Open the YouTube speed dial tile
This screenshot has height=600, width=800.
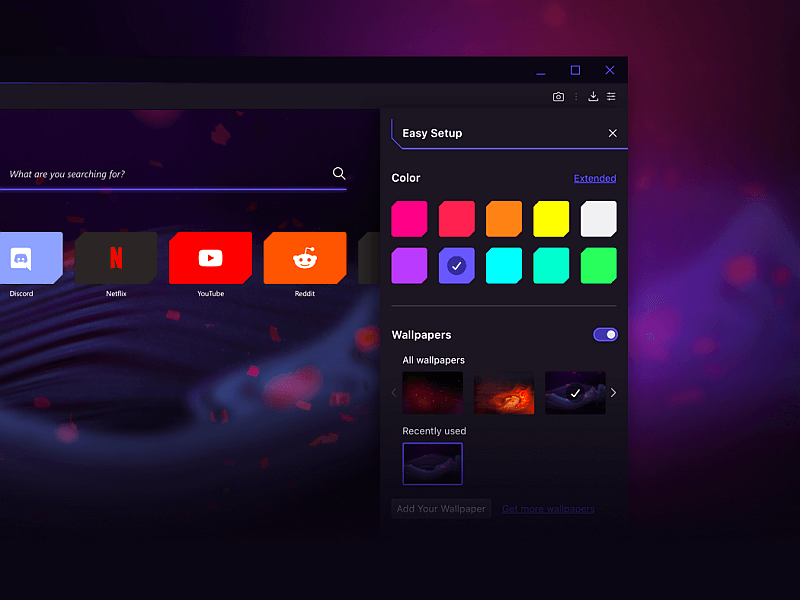pyautogui.click(x=210, y=258)
